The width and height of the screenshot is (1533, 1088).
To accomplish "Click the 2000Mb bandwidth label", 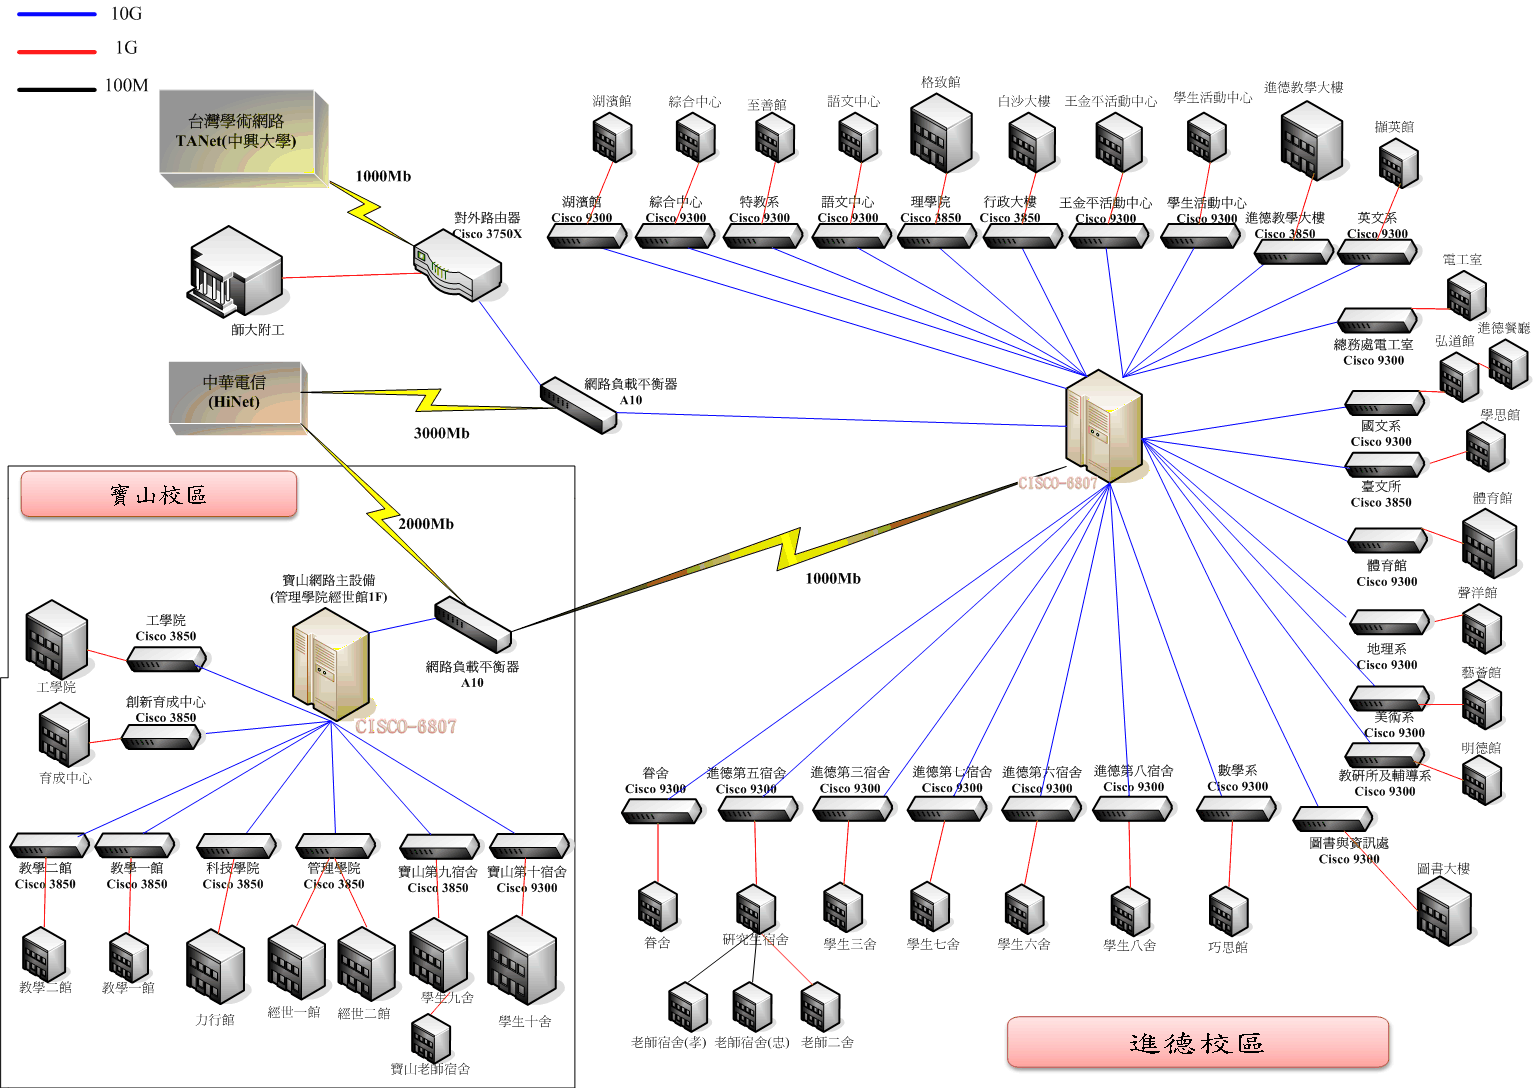I will click(x=426, y=524).
